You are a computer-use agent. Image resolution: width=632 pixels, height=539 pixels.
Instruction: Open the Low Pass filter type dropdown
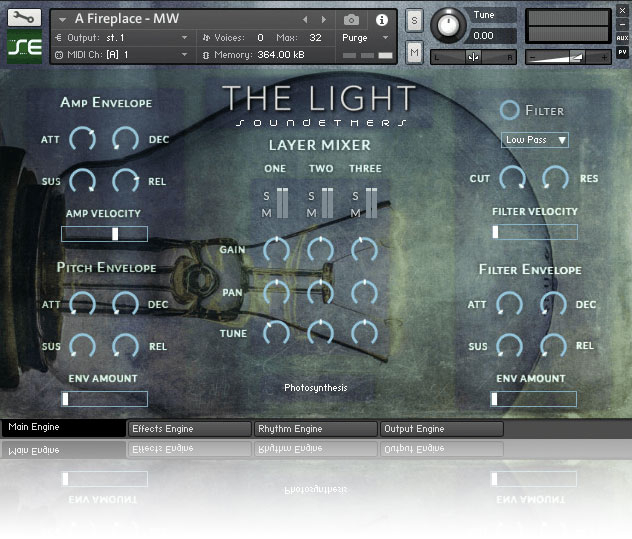tap(534, 140)
